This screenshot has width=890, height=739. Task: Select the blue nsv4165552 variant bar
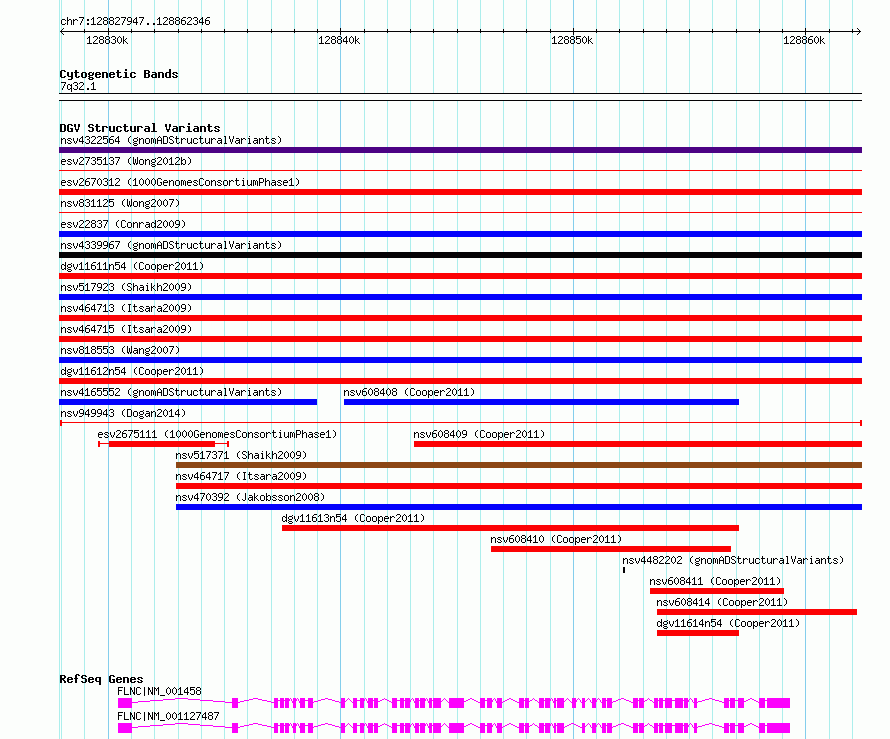(x=188, y=402)
